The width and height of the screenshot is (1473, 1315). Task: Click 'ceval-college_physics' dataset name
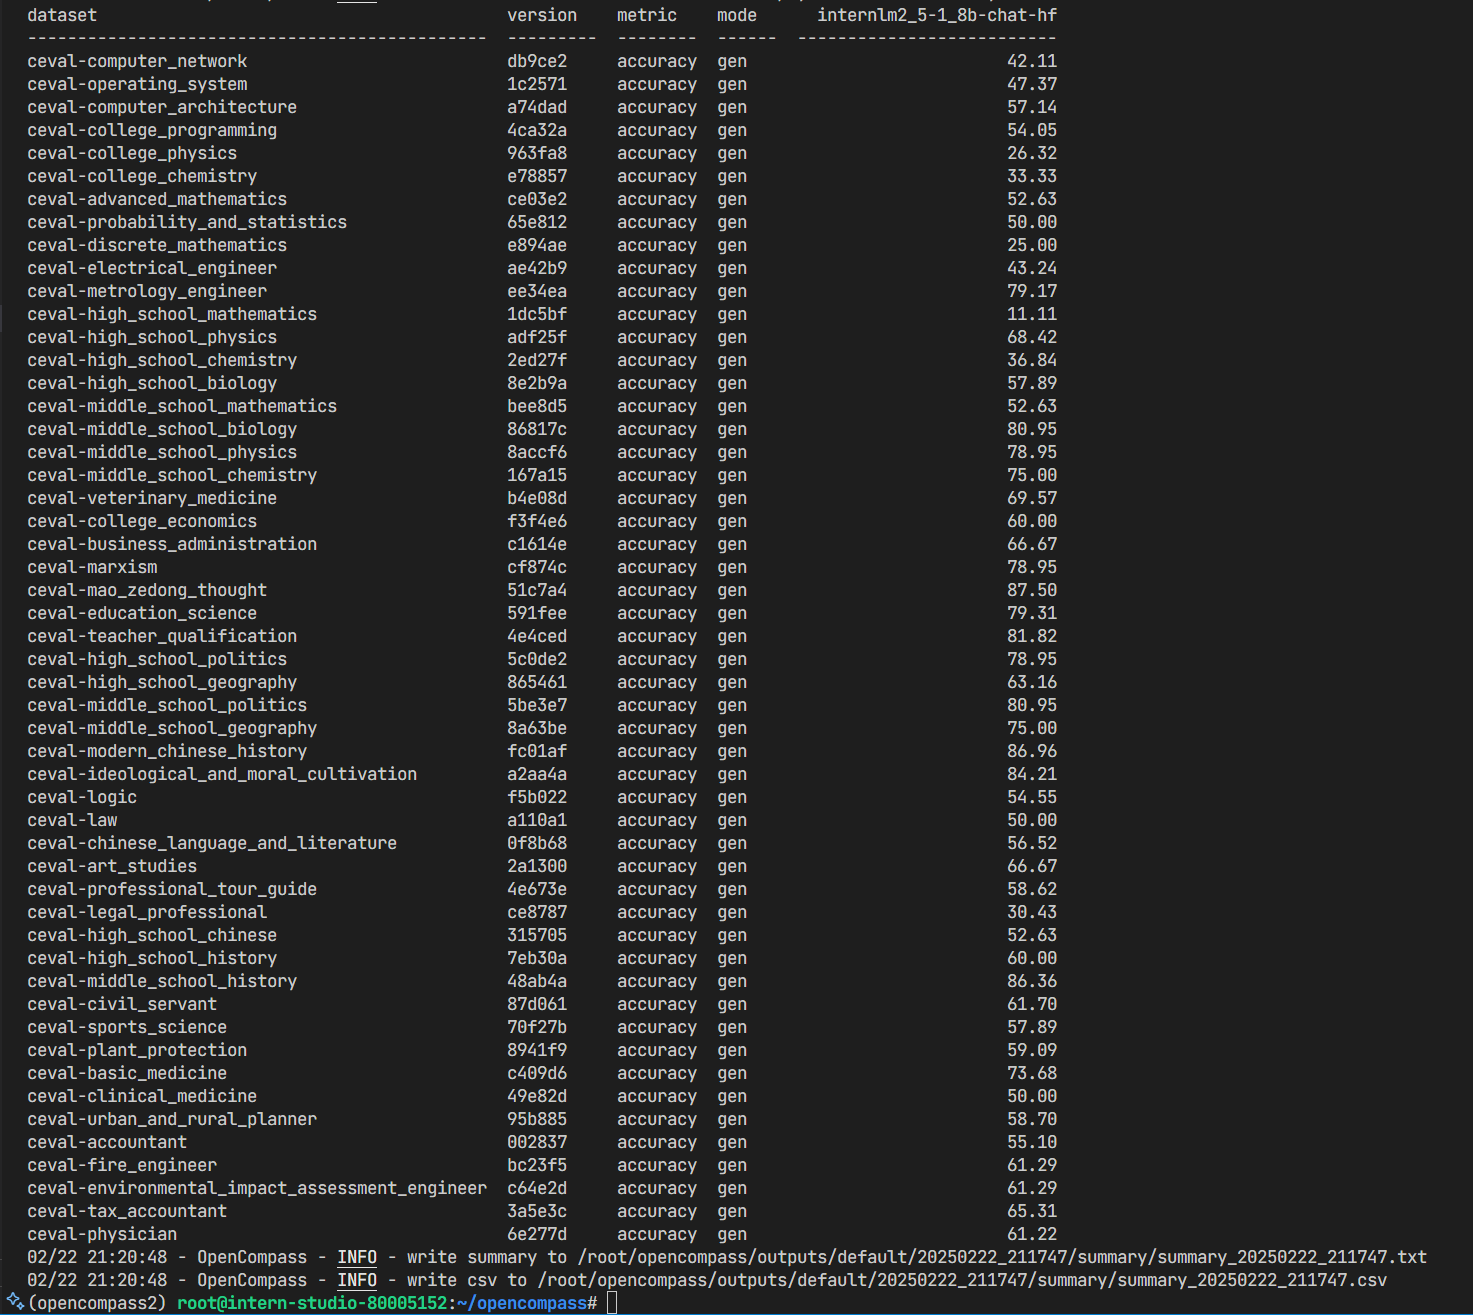(132, 153)
